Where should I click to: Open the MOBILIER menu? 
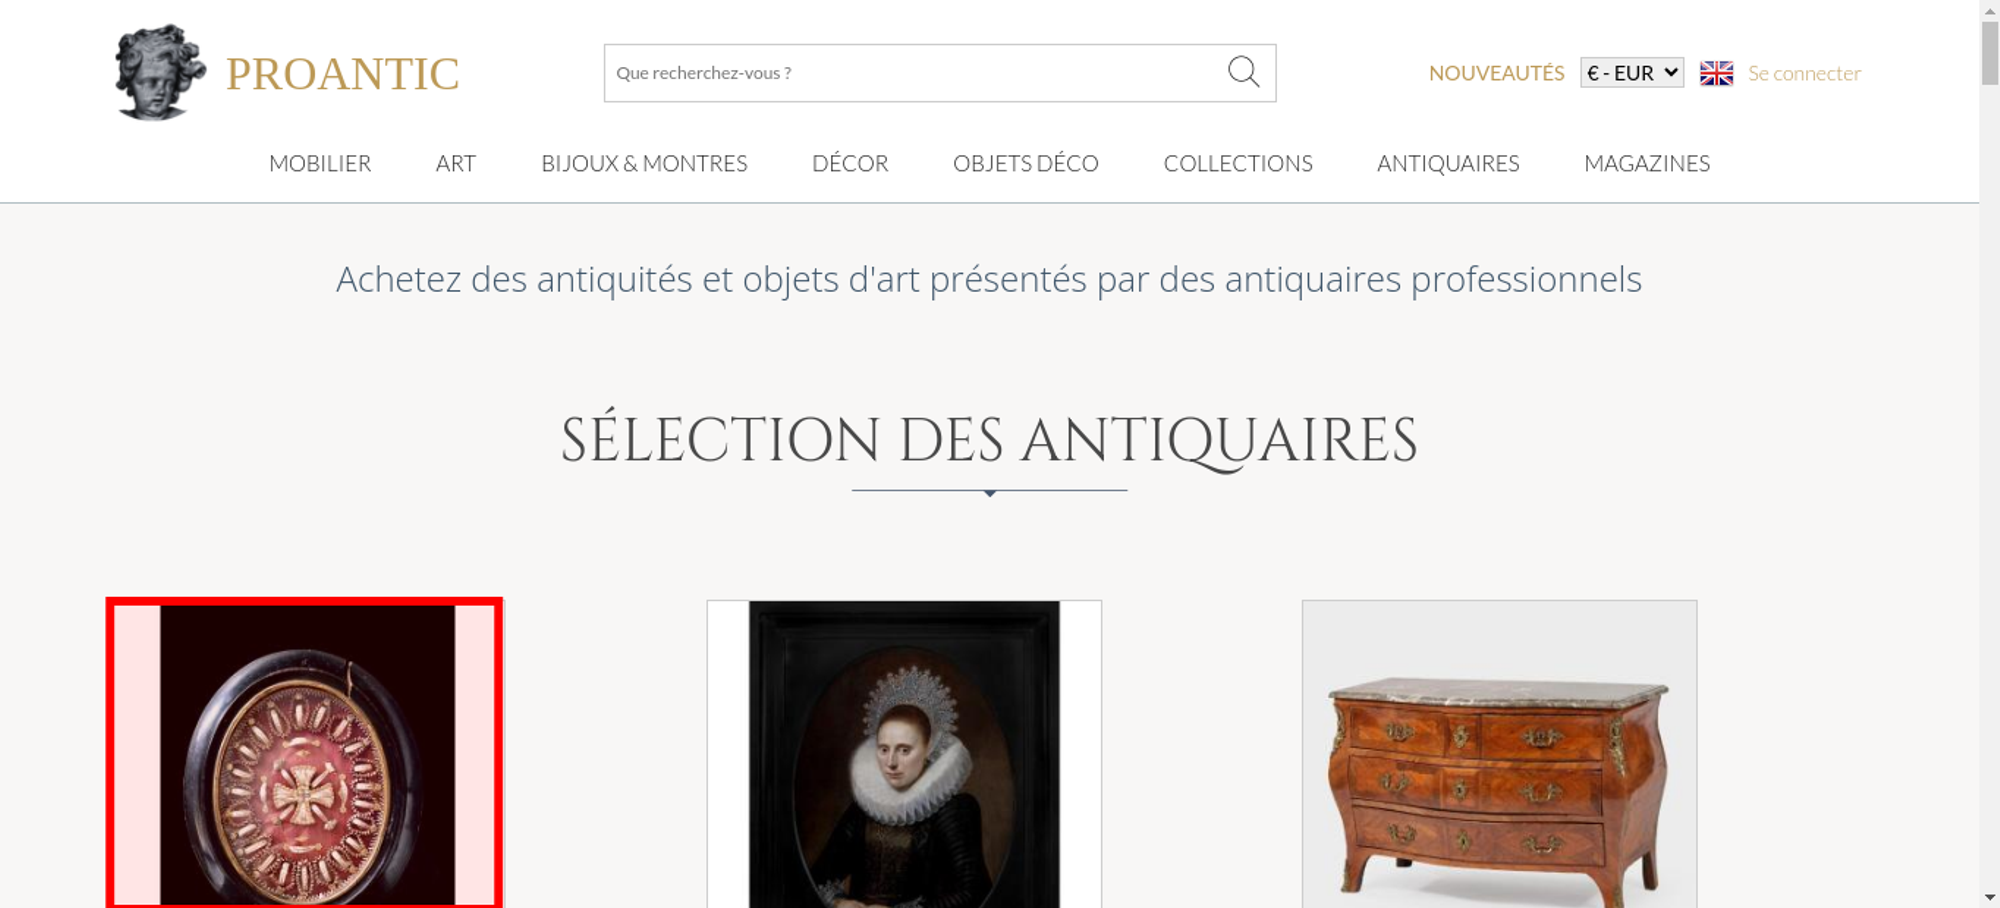point(320,163)
